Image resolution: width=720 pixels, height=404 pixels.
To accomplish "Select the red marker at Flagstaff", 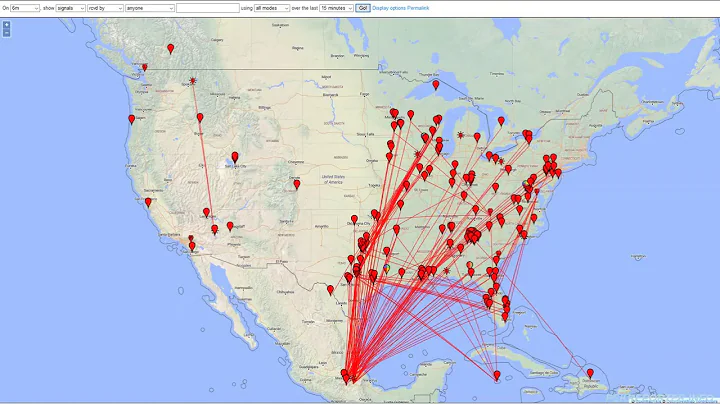I will coord(230,226).
